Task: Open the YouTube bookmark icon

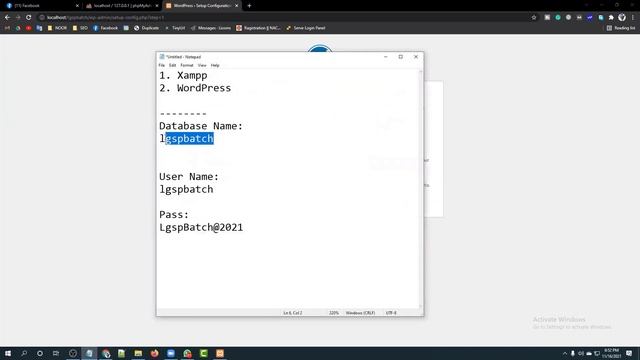Action: point(29,28)
